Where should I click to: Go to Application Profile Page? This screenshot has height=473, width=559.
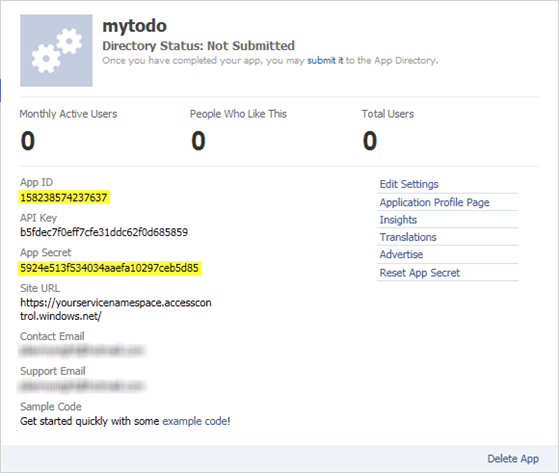434,202
